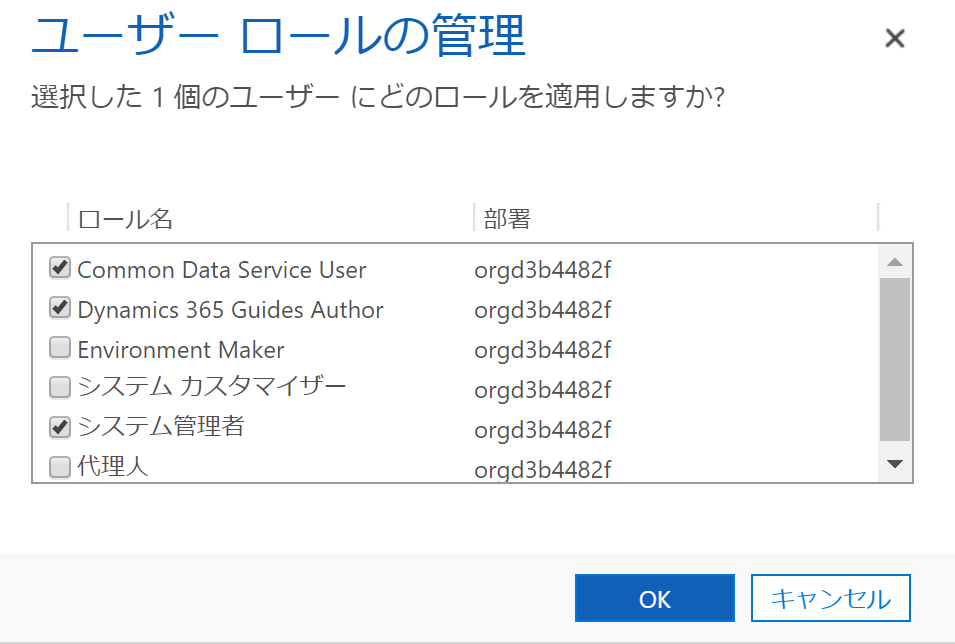
Task: Check the Environment Maker role
Action: pos(59,348)
